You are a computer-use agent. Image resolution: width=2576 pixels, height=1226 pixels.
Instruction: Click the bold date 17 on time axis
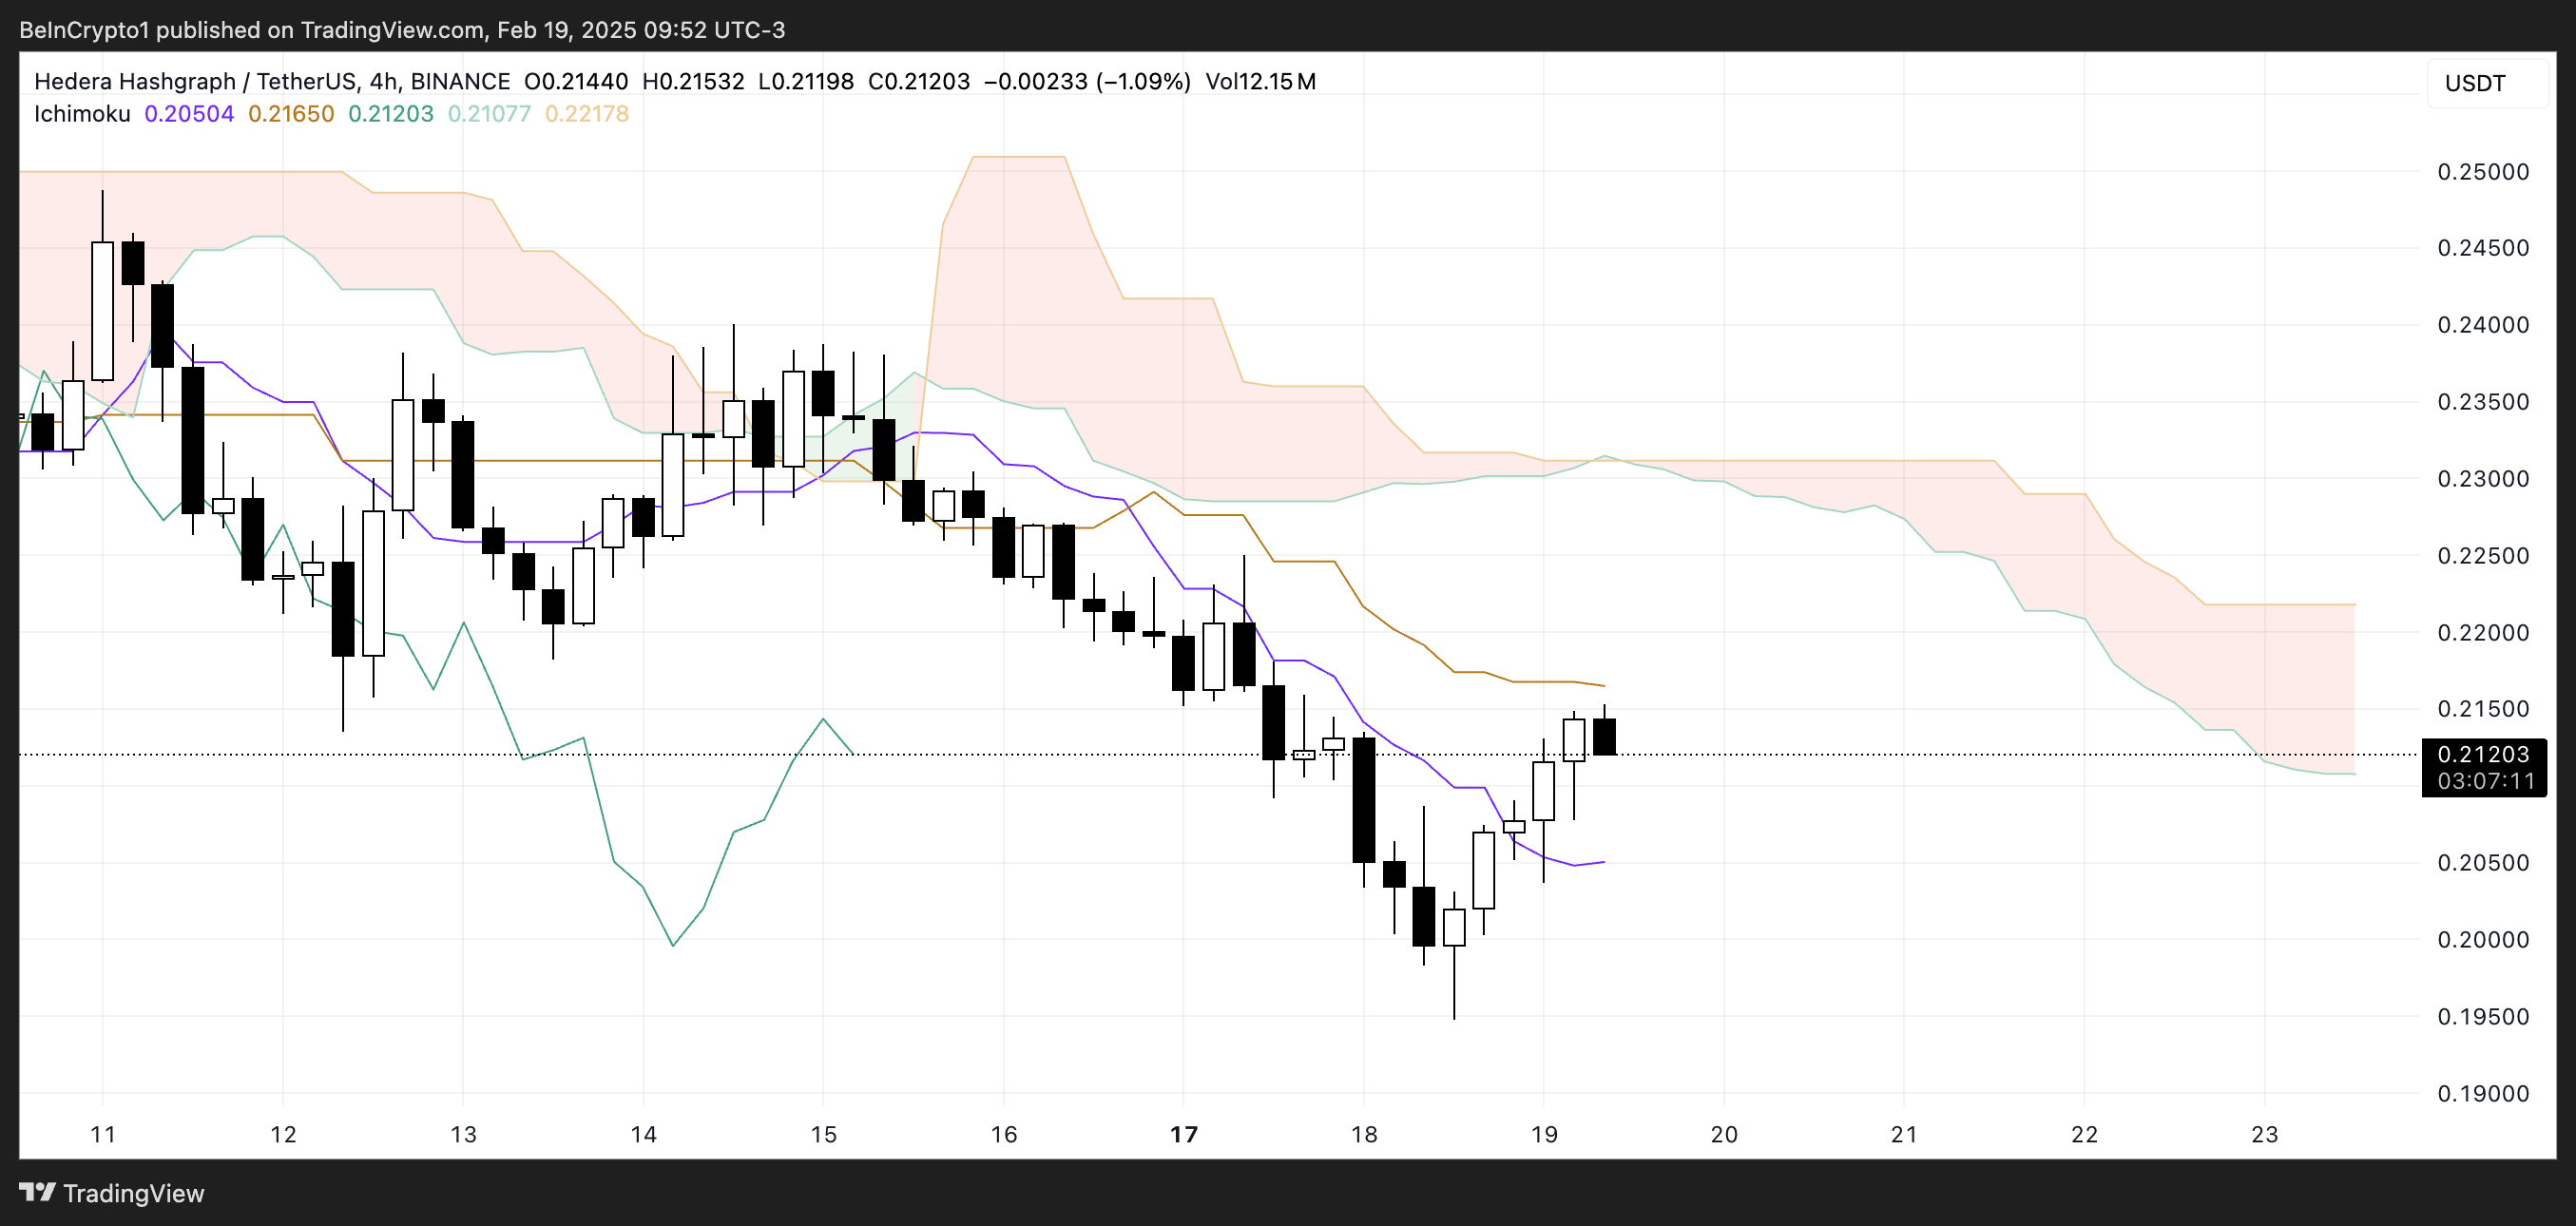(x=1183, y=1134)
